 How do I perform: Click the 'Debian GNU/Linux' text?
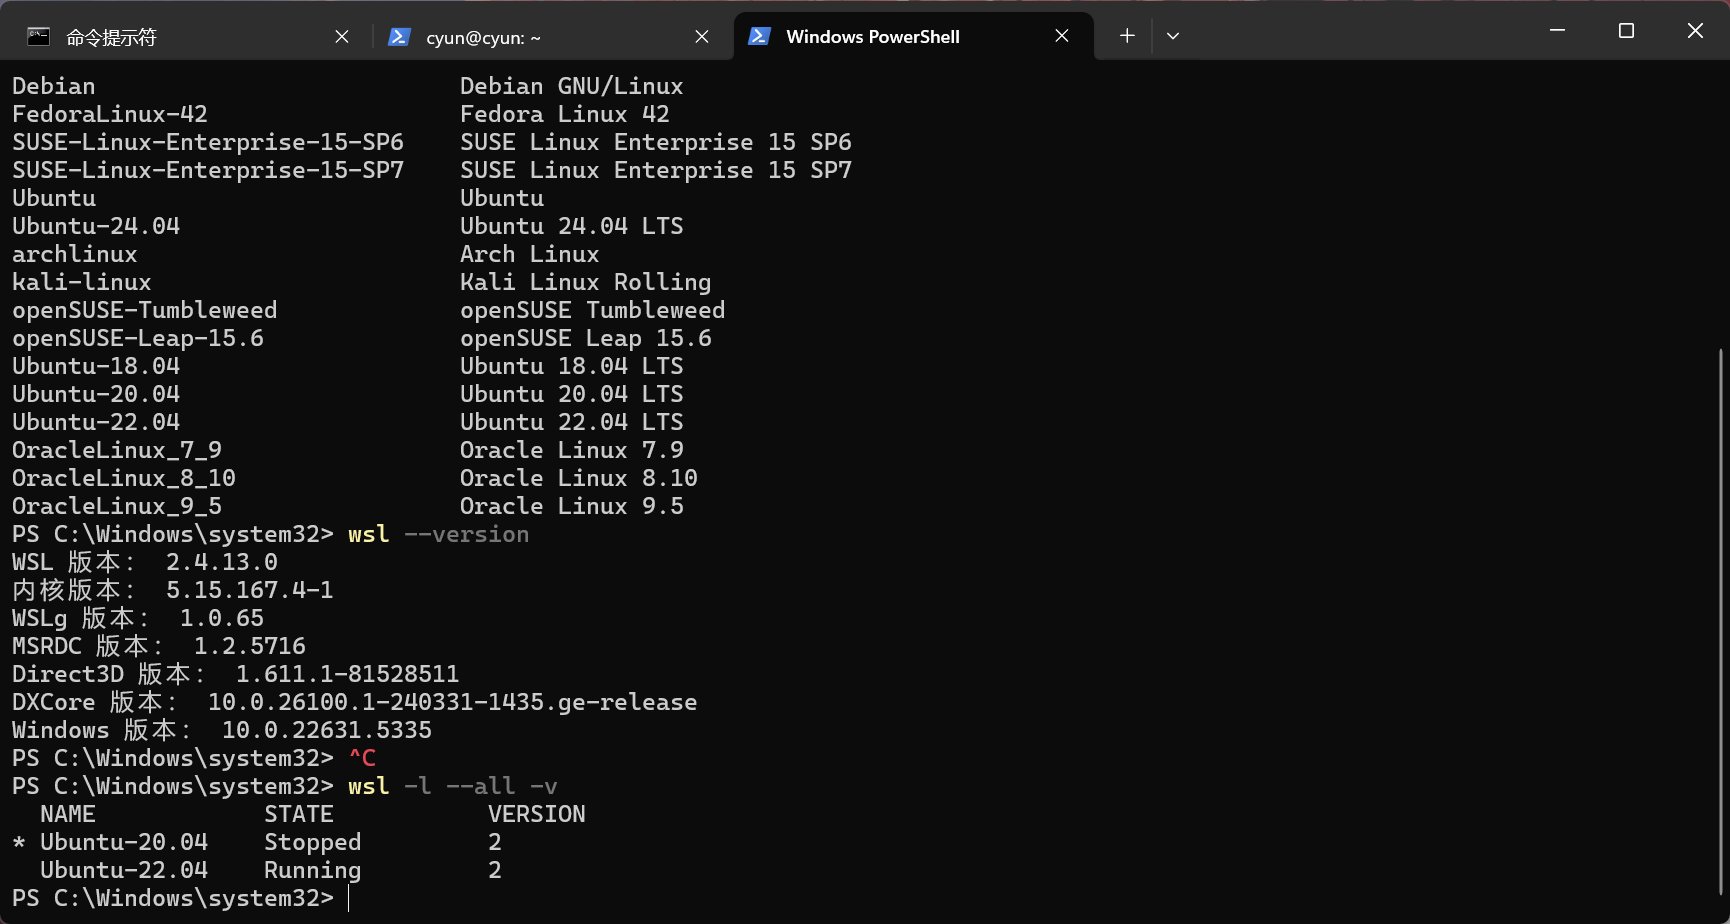tap(572, 86)
